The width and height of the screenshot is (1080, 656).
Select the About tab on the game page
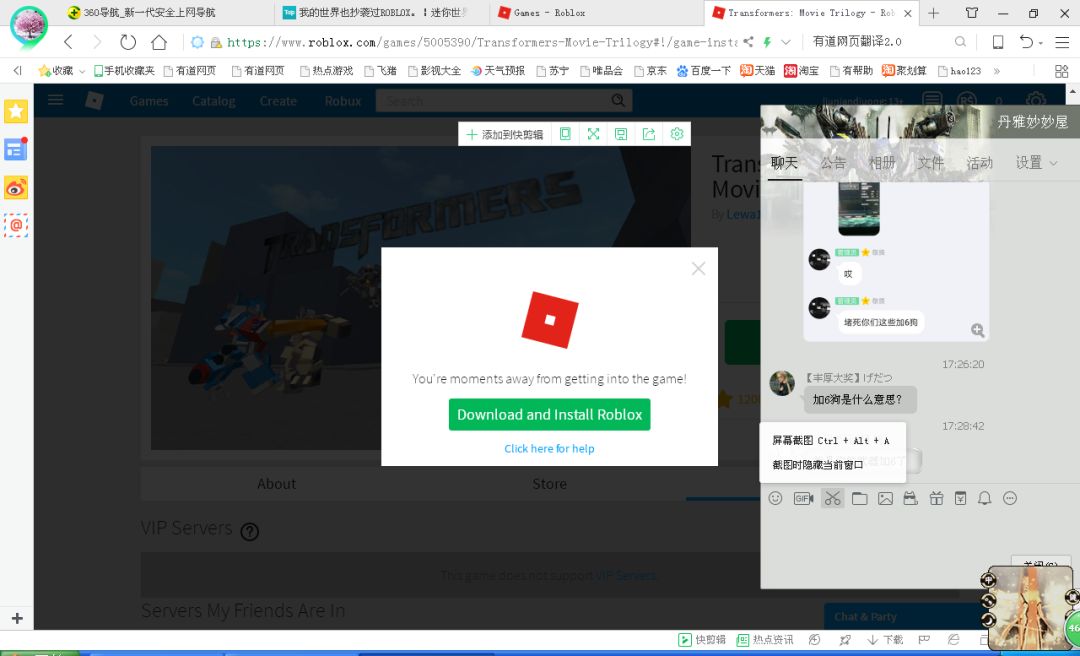click(x=276, y=484)
